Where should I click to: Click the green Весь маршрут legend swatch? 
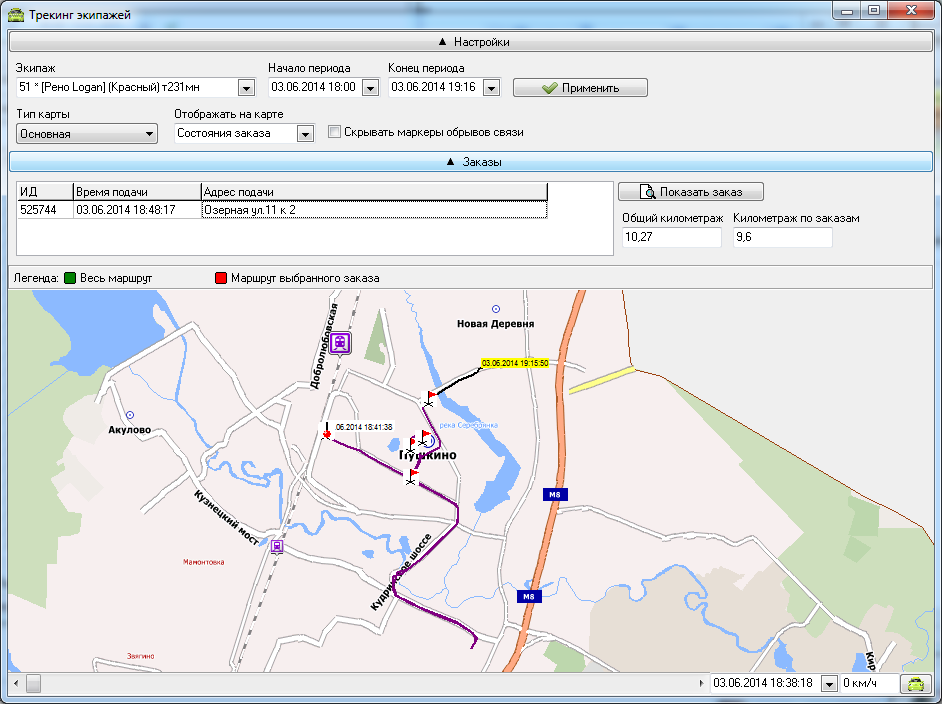click(70, 278)
